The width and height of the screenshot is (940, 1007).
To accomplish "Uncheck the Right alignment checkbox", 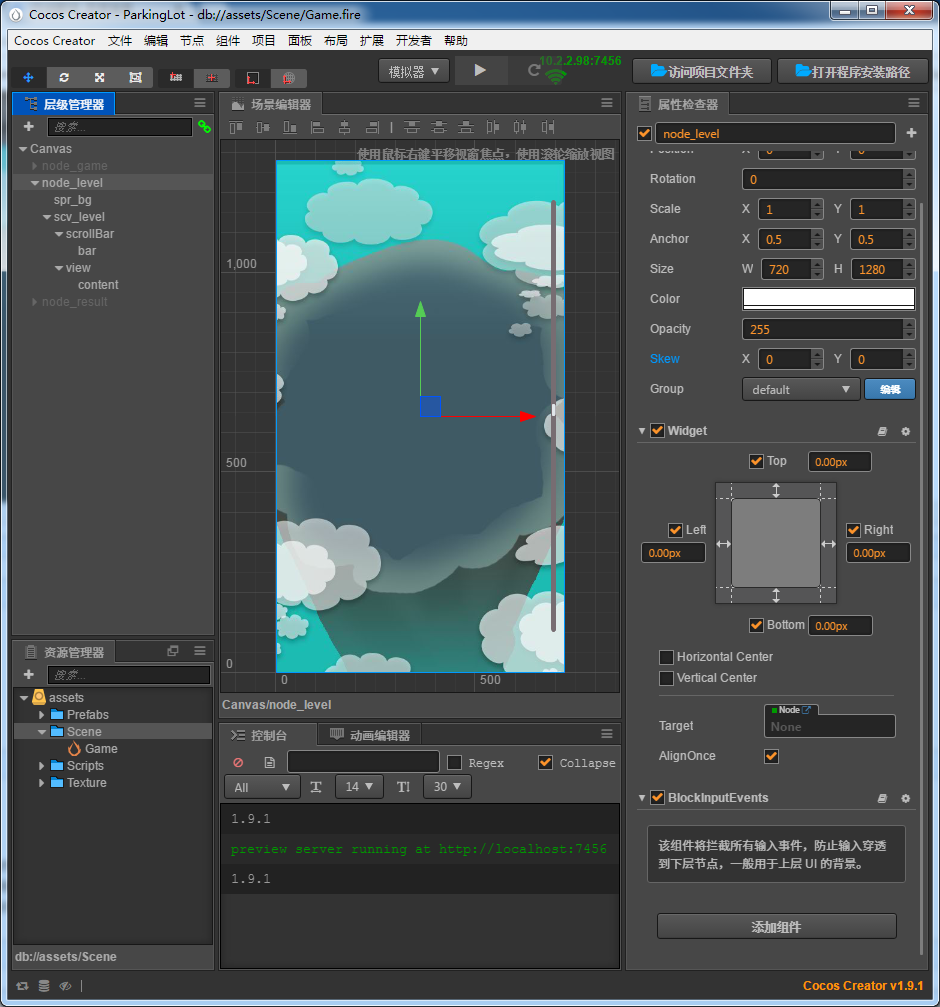I will 853,530.
